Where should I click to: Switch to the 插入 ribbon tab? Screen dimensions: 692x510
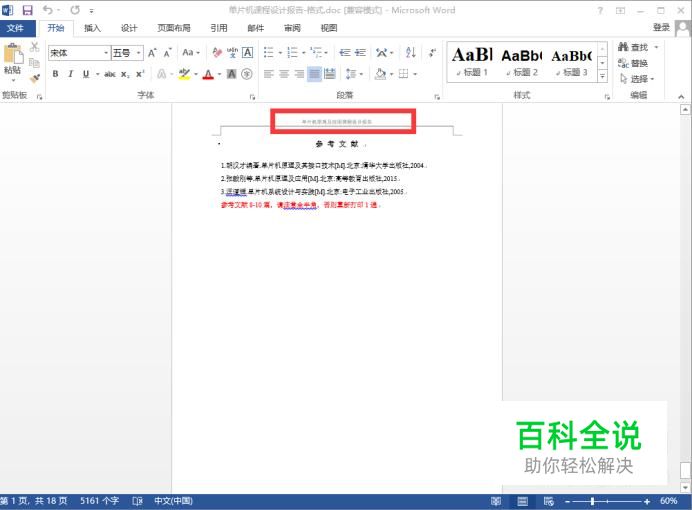(92, 28)
